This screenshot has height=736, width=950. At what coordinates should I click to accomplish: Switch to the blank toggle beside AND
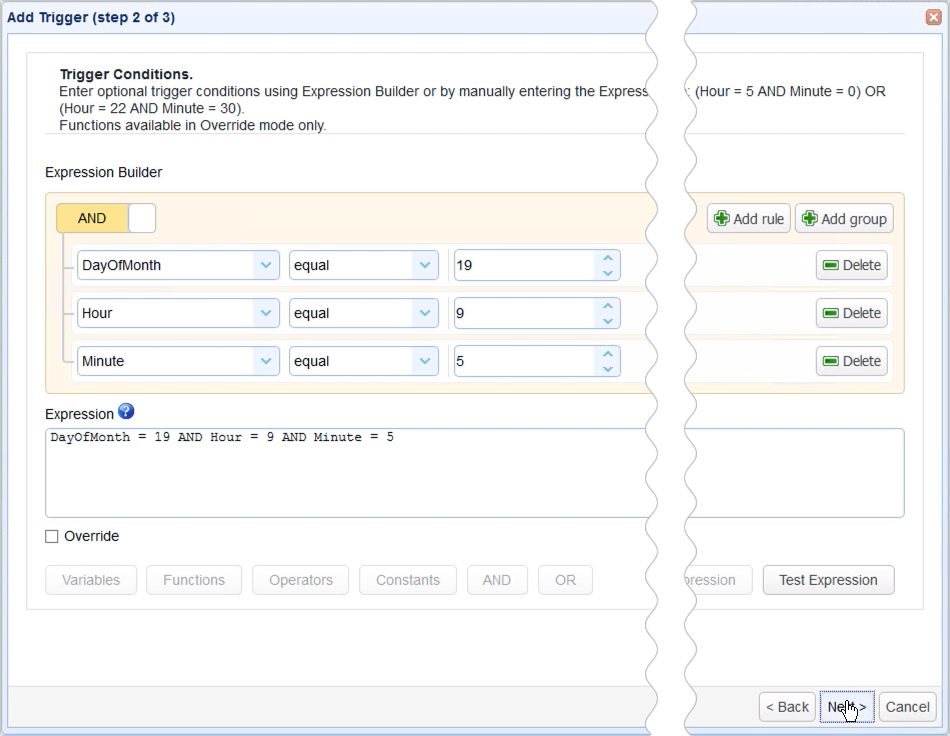(142, 218)
